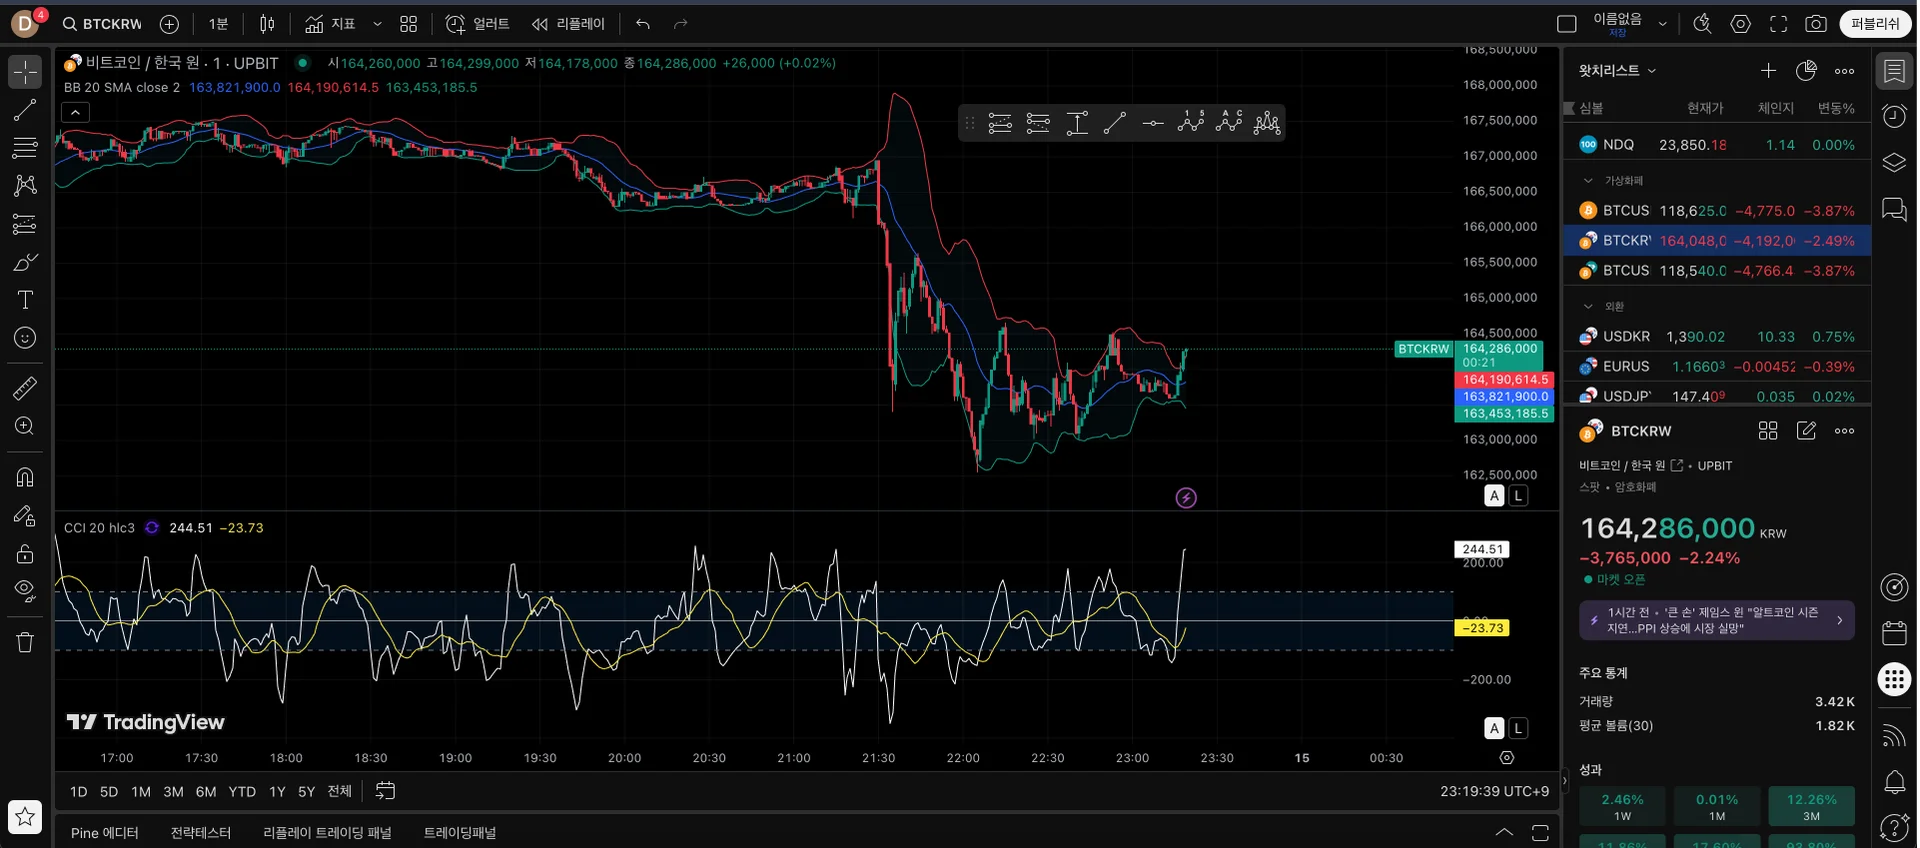Image resolution: width=1920 pixels, height=848 pixels.
Task: Delete drawings with the trash icon
Action: click(x=25, y=642)
